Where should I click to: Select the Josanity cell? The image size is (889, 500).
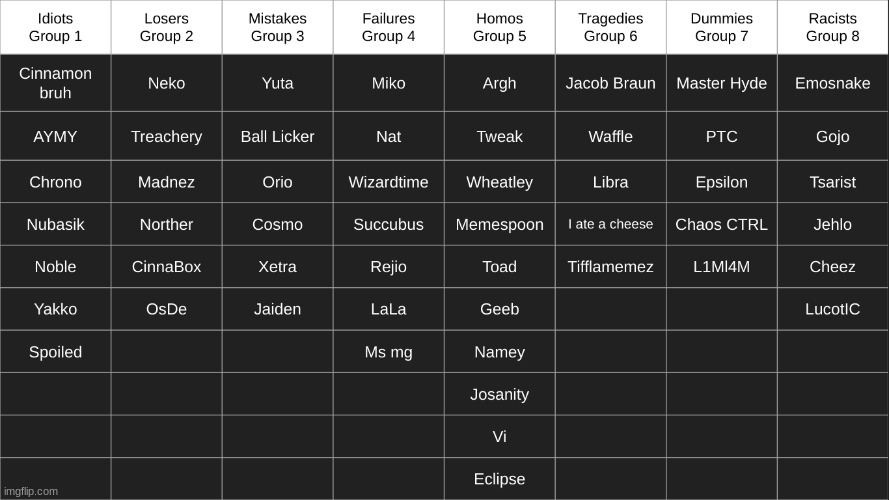point(499,394)
